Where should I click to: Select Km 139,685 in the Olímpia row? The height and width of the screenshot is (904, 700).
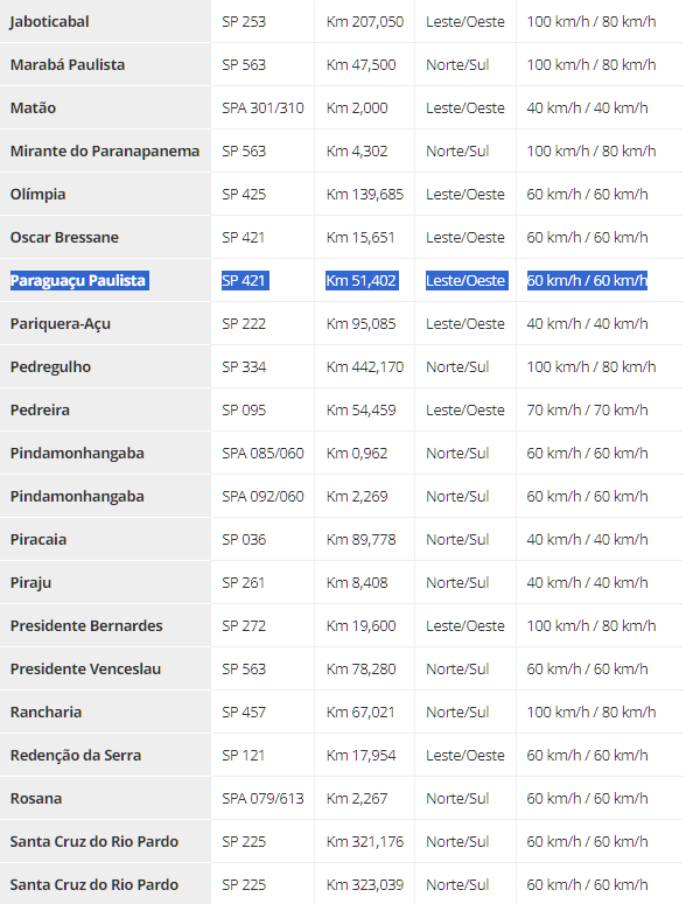pyautogui.click(x=365, y=194)
